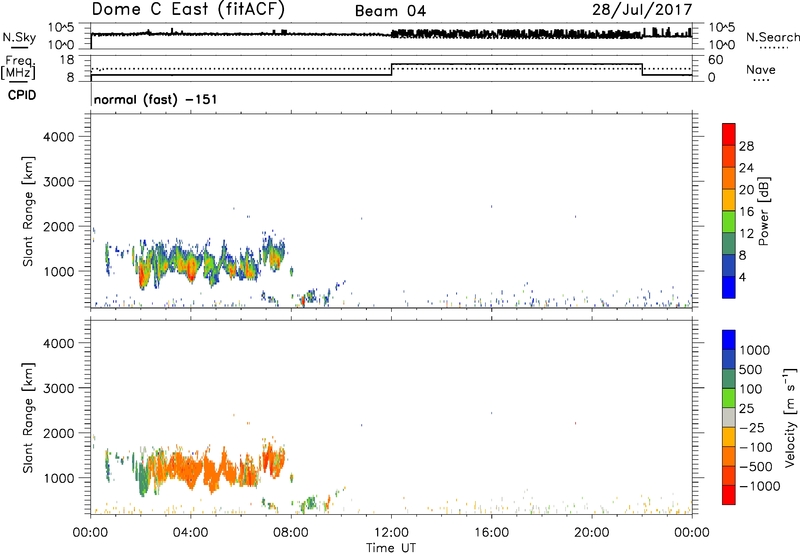Click the date '28/Jul/2017'
This screenshot has width=800, height=554.
click(642, 10)
